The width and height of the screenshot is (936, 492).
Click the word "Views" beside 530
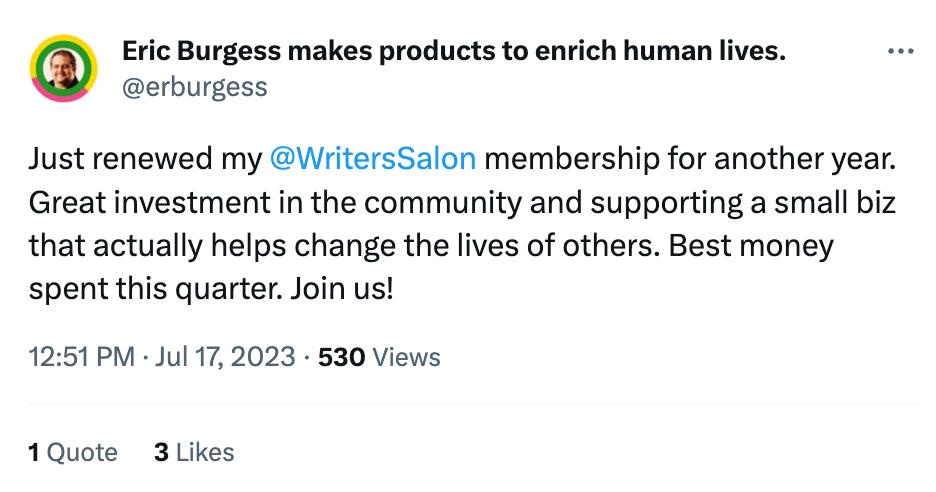tap(407, 357)
